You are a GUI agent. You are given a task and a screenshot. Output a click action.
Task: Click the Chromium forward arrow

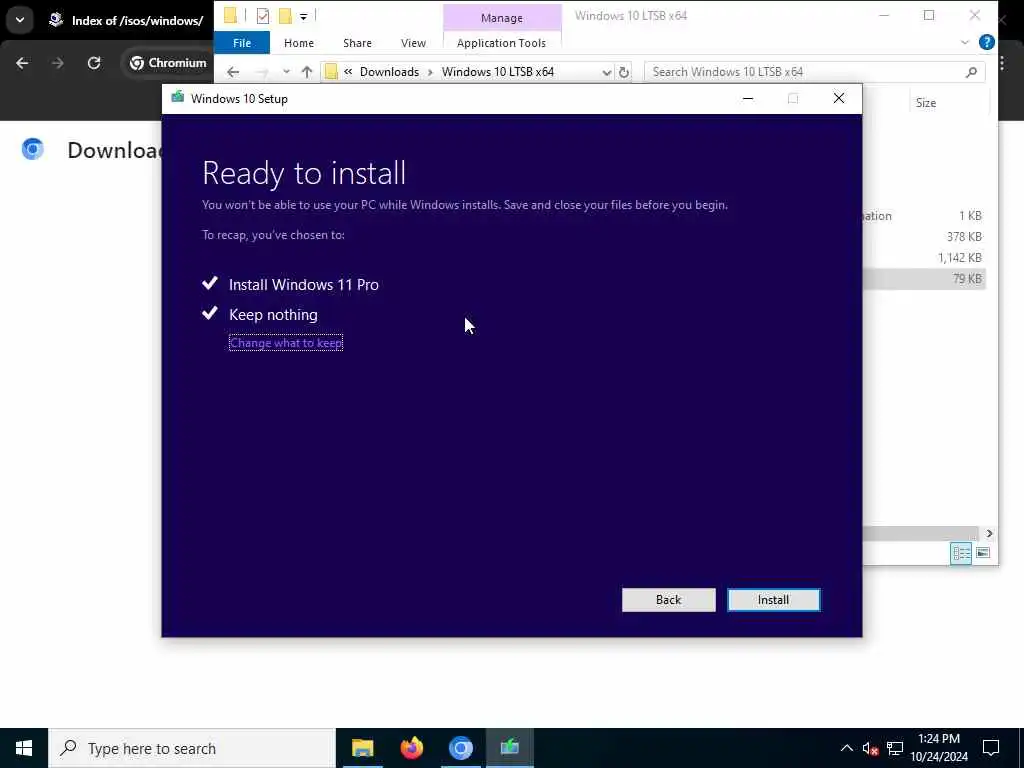57,63
